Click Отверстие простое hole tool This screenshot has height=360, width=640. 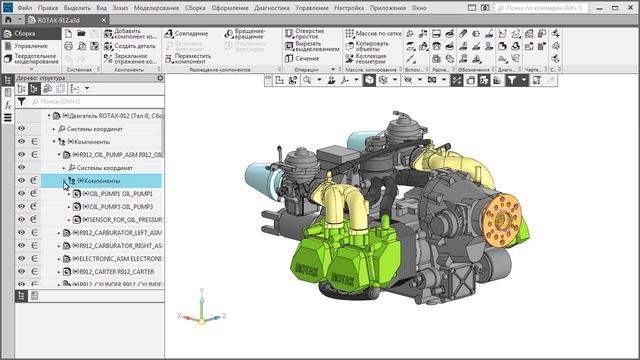coord(305,33)
